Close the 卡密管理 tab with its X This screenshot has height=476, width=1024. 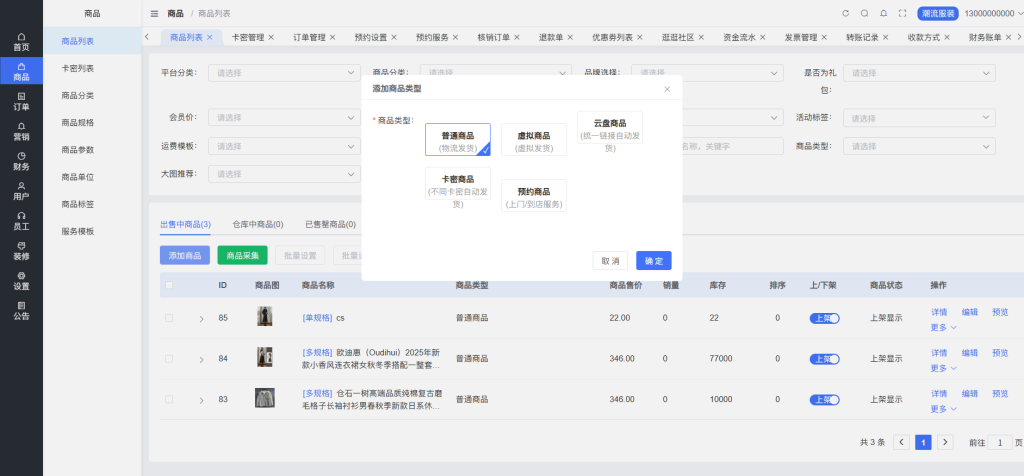pos(271,37)
